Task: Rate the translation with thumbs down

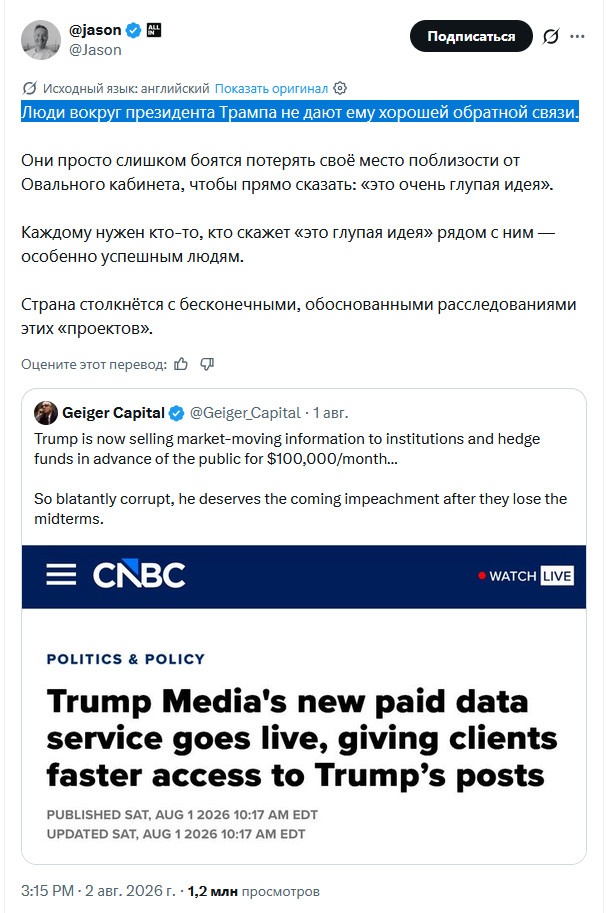Action: (207, 365)
